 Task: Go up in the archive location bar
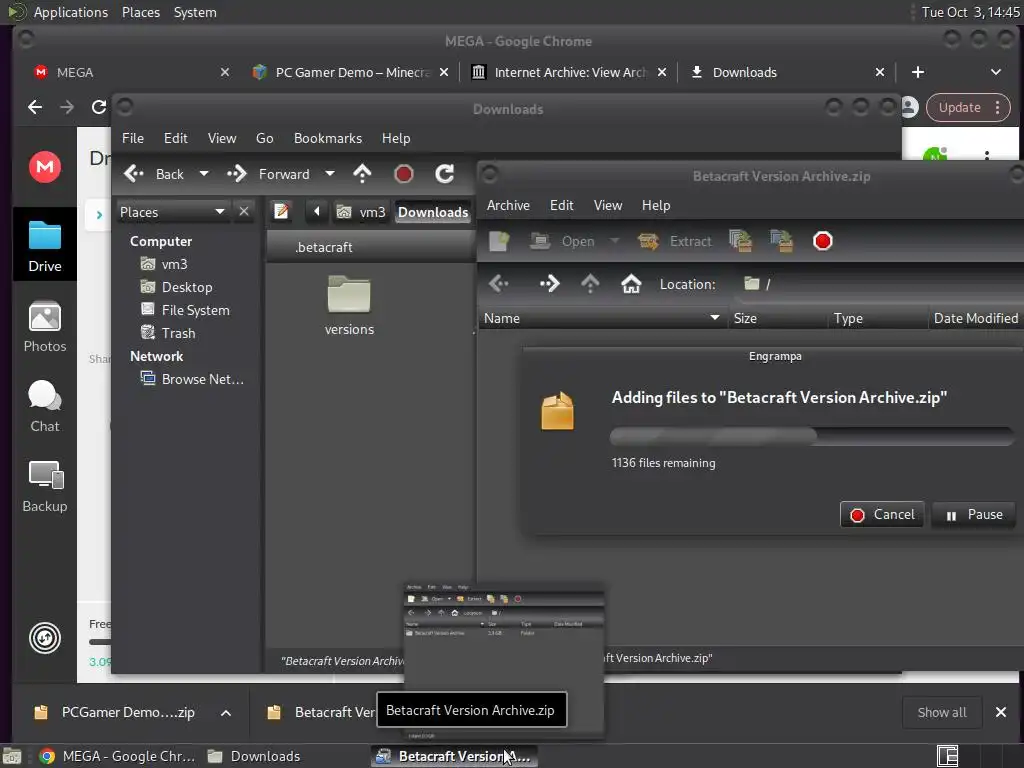click(590, 283)
